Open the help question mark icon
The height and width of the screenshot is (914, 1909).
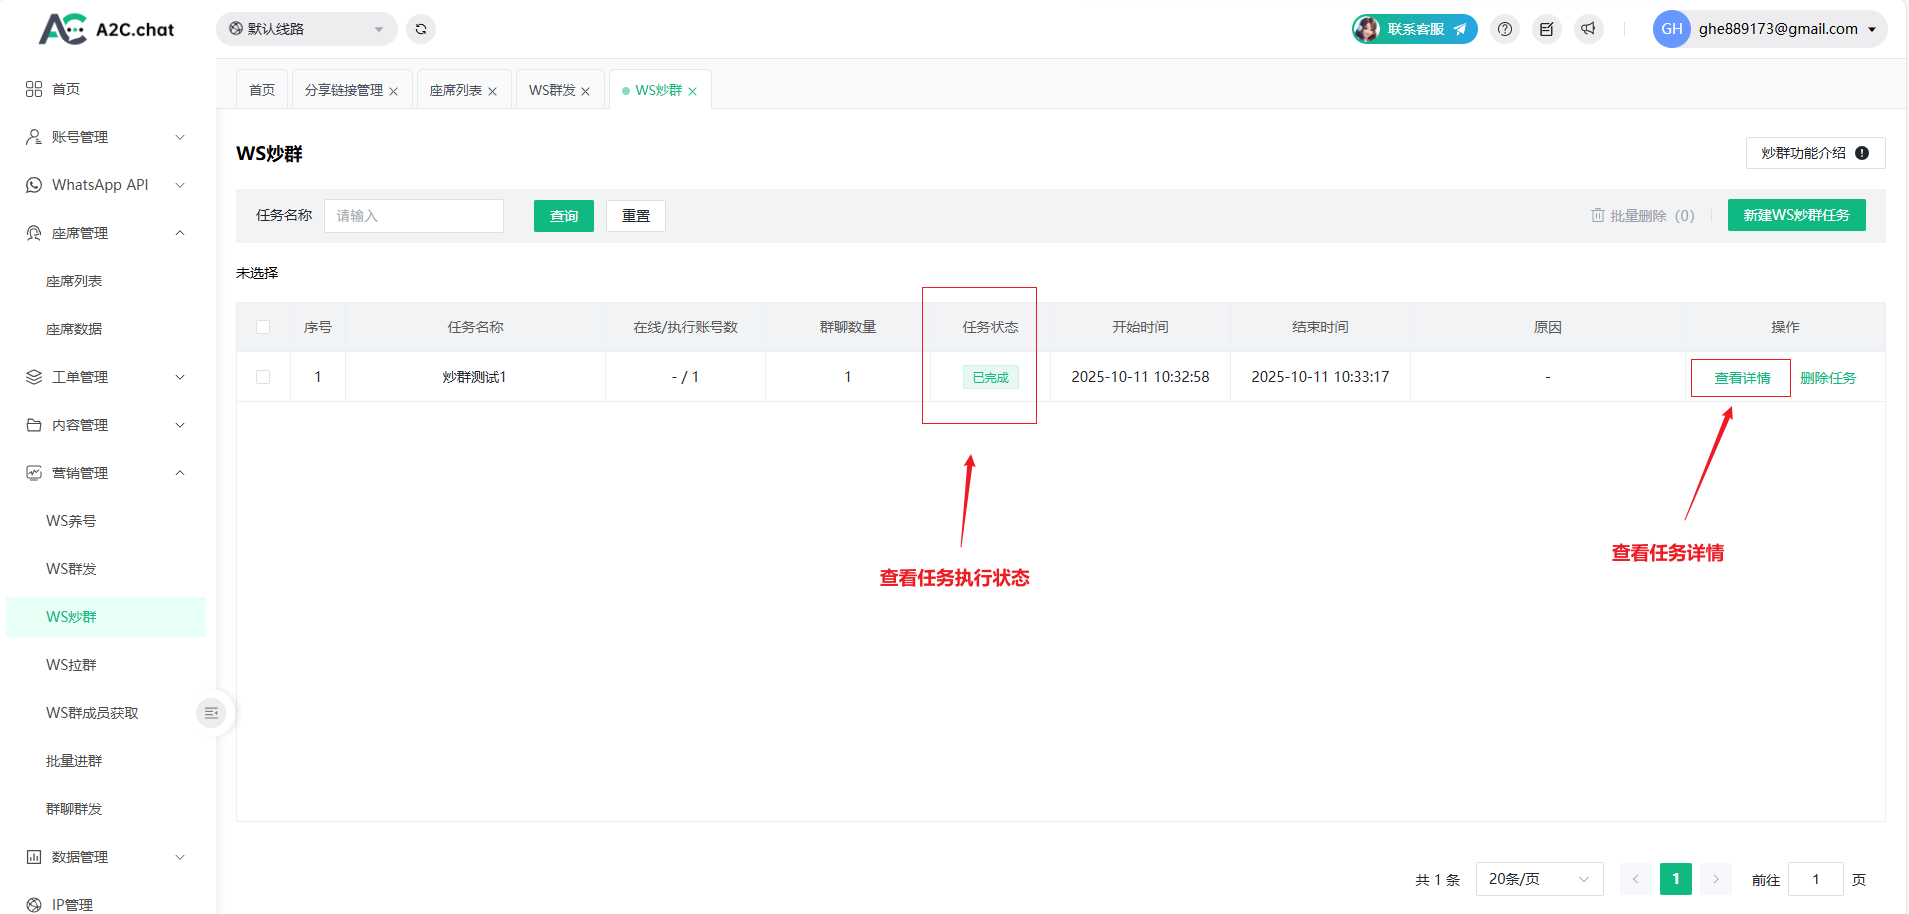click(1505, 29)
